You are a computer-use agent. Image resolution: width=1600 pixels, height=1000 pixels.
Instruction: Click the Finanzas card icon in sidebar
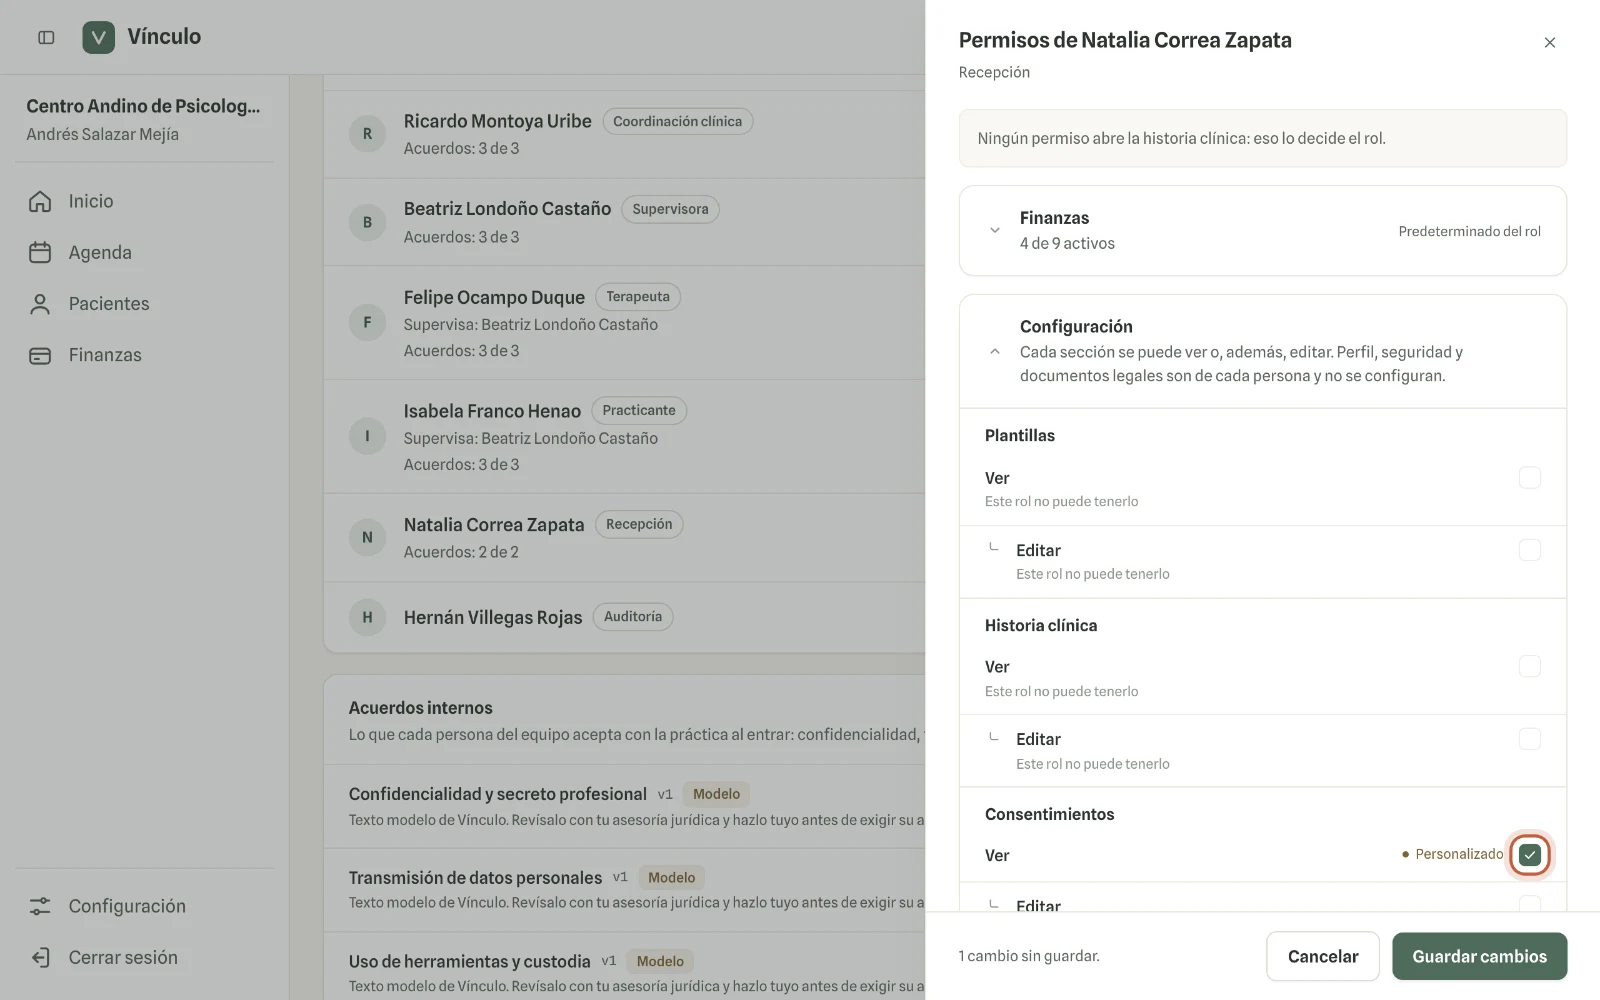(x=40, y=355)
